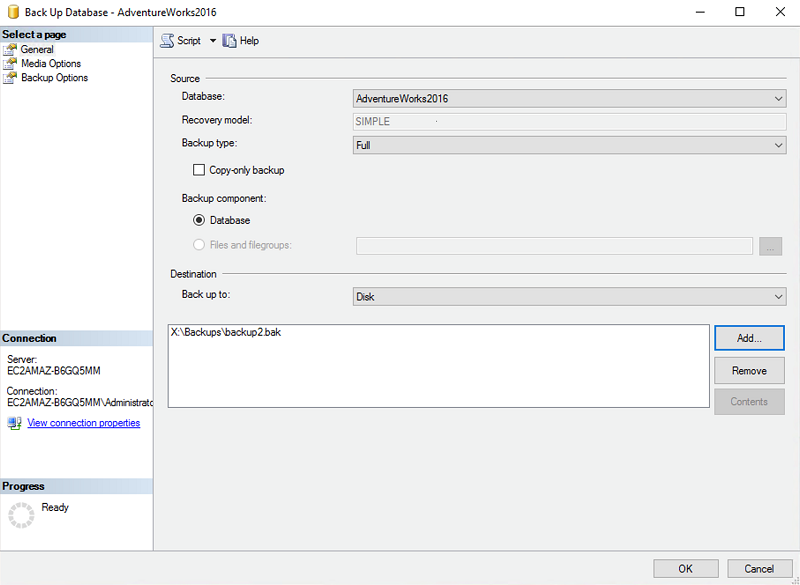Click the connection properties icon
This screenshot has width=800, height=585.
[x=14, y=423]
